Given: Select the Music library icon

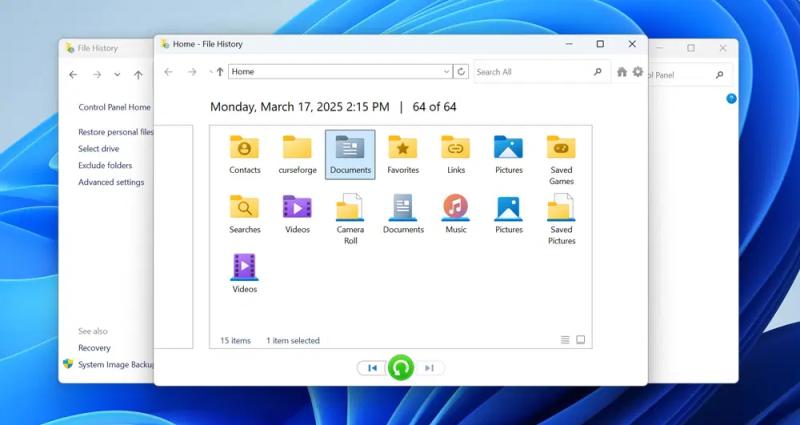Looking at the screenshot, I should (x=456, y=214).
